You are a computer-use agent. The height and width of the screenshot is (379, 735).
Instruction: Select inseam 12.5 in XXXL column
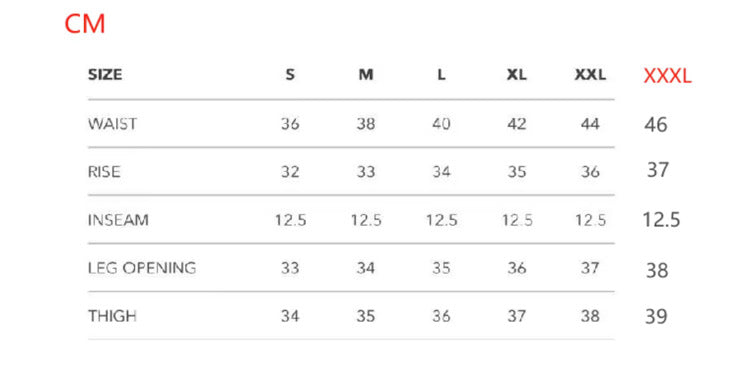click(661, 220)
